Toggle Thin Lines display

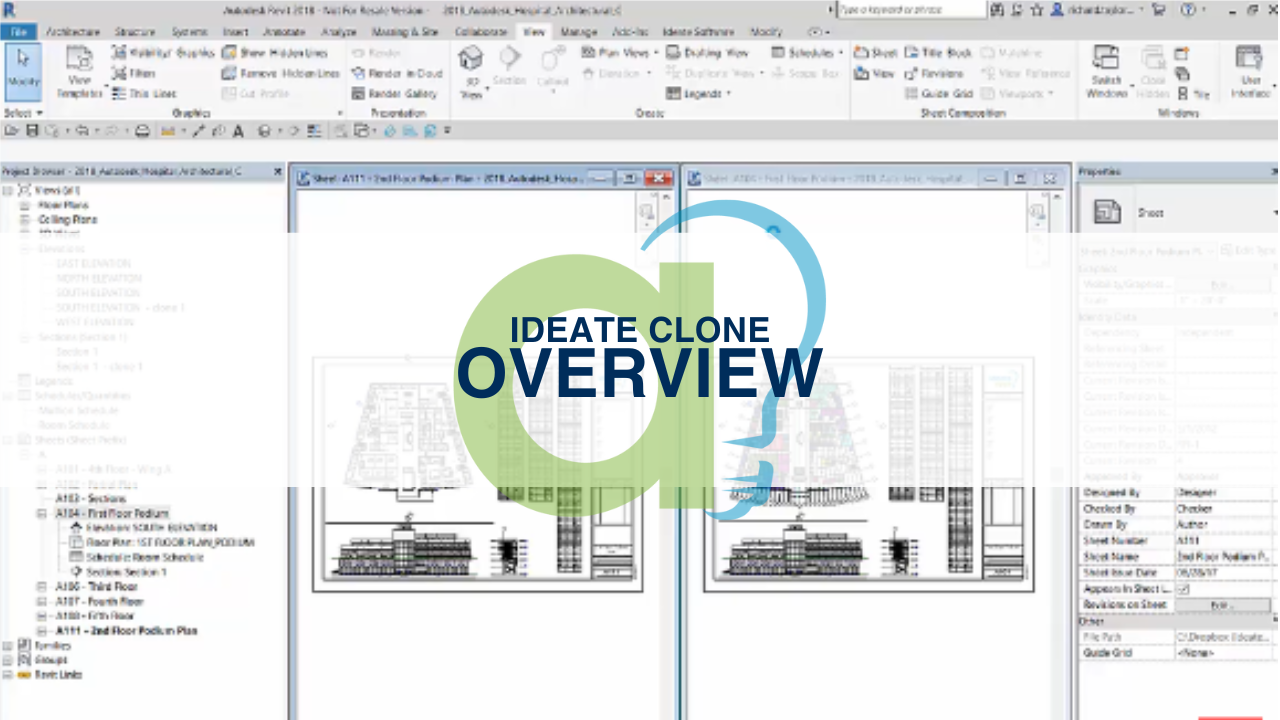click(143, 93)
